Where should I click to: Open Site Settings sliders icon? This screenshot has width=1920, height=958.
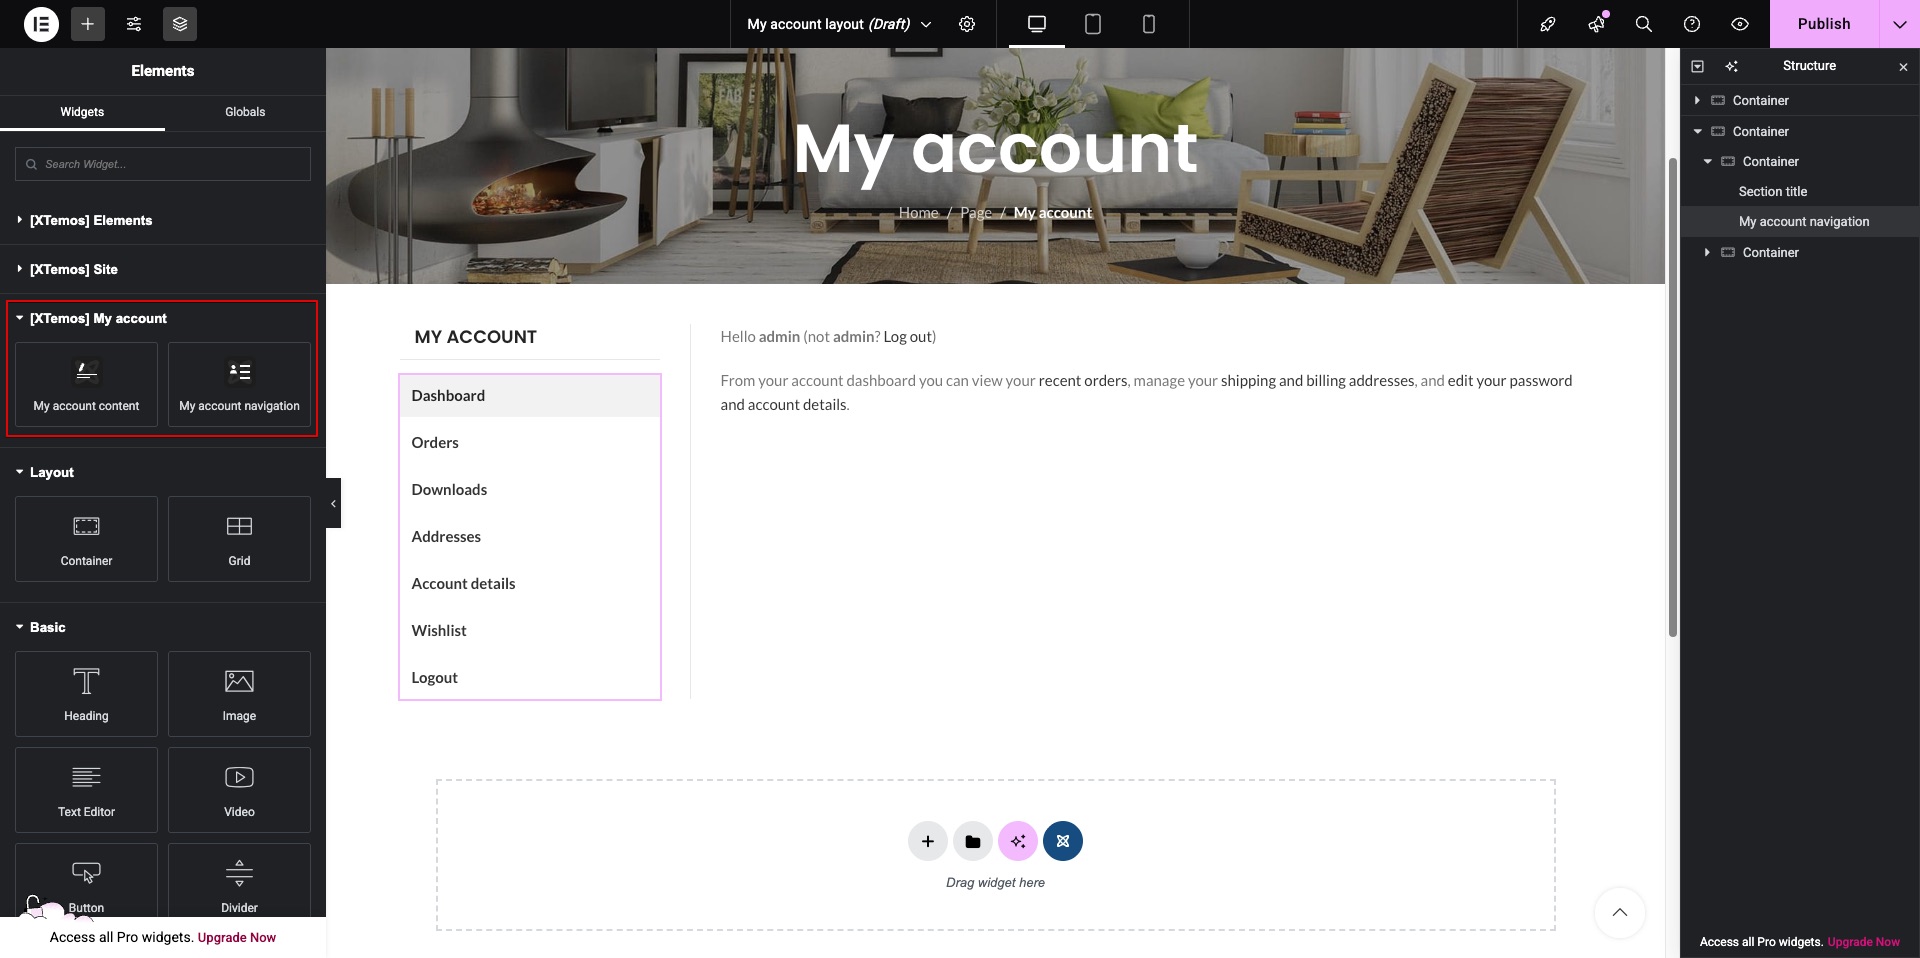tap(134, 24)
